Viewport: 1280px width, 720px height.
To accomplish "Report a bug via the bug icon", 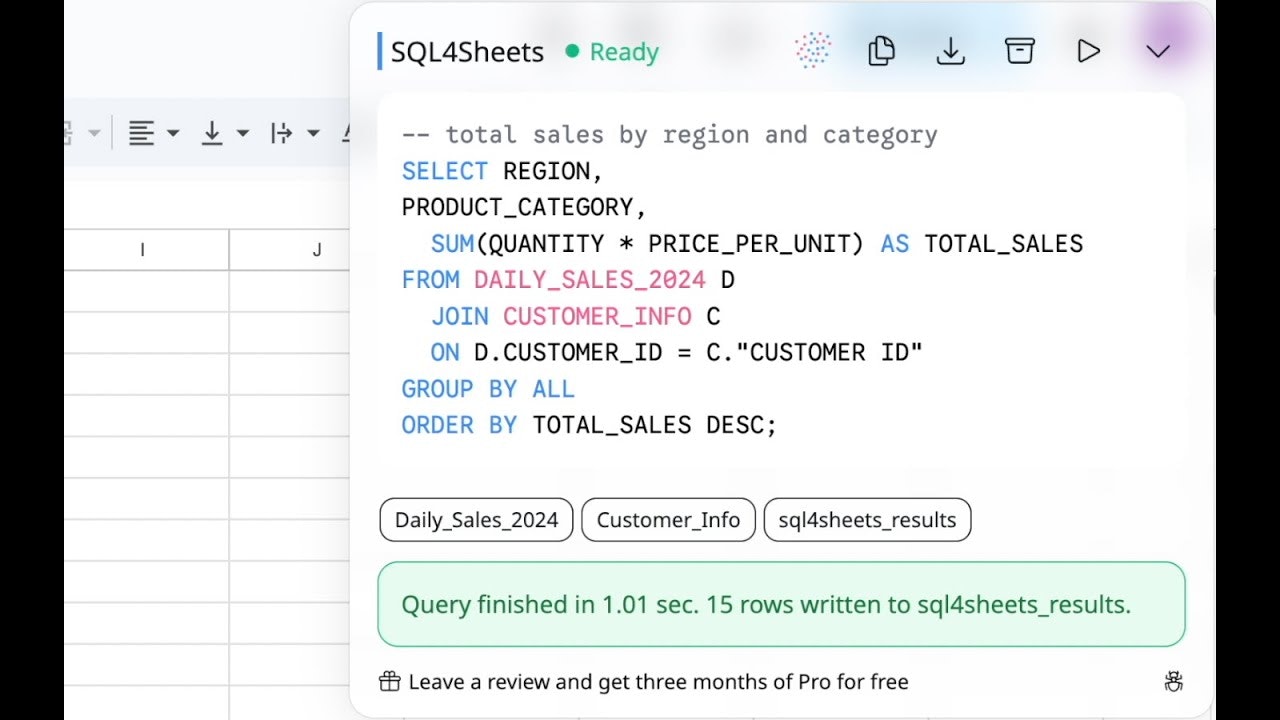I will point(1172,681).
